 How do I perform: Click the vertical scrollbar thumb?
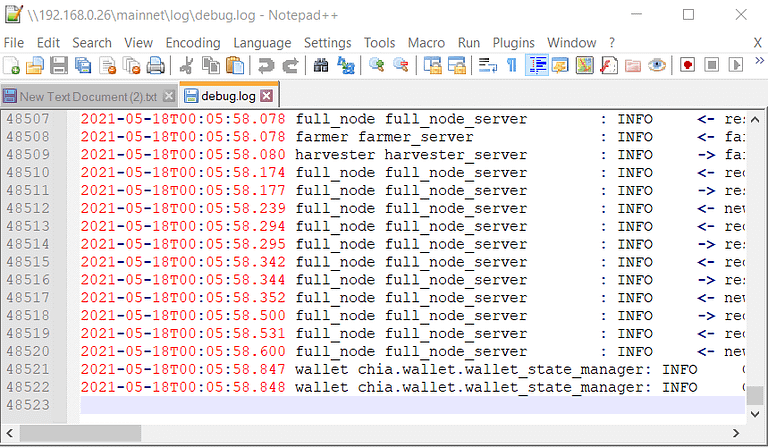click(755, 395)
